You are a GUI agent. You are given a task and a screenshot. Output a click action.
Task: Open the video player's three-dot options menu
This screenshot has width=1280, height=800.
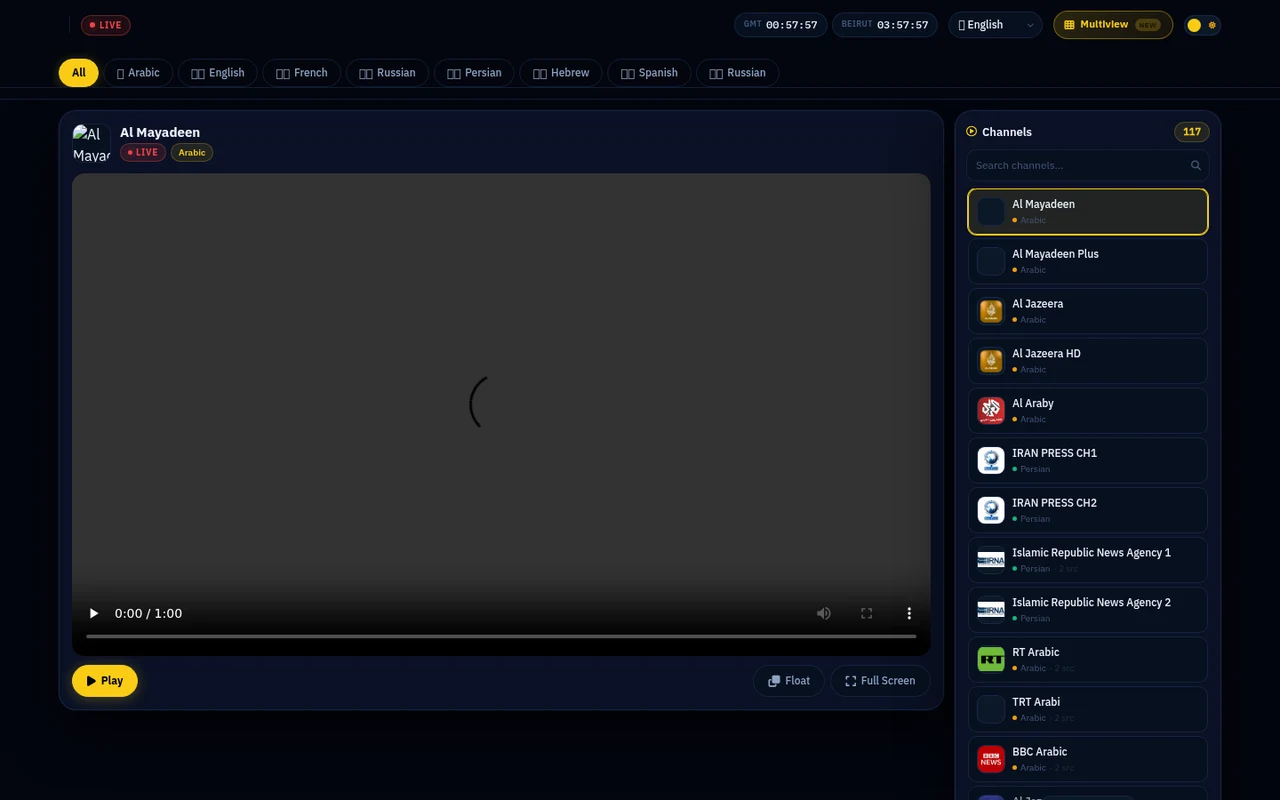pyautogui.click(x=909, y=613)
